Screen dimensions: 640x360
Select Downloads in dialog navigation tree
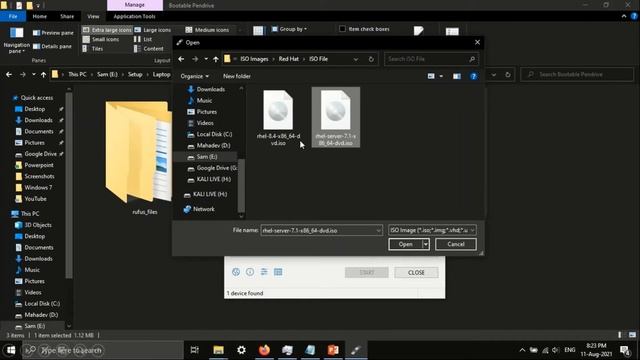click(x=211, y=89)
